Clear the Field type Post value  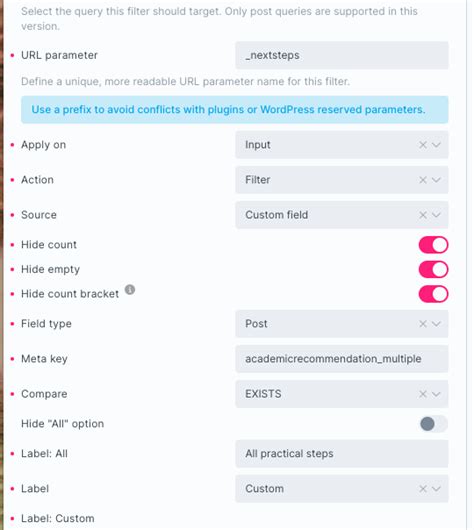click(423, 324)
